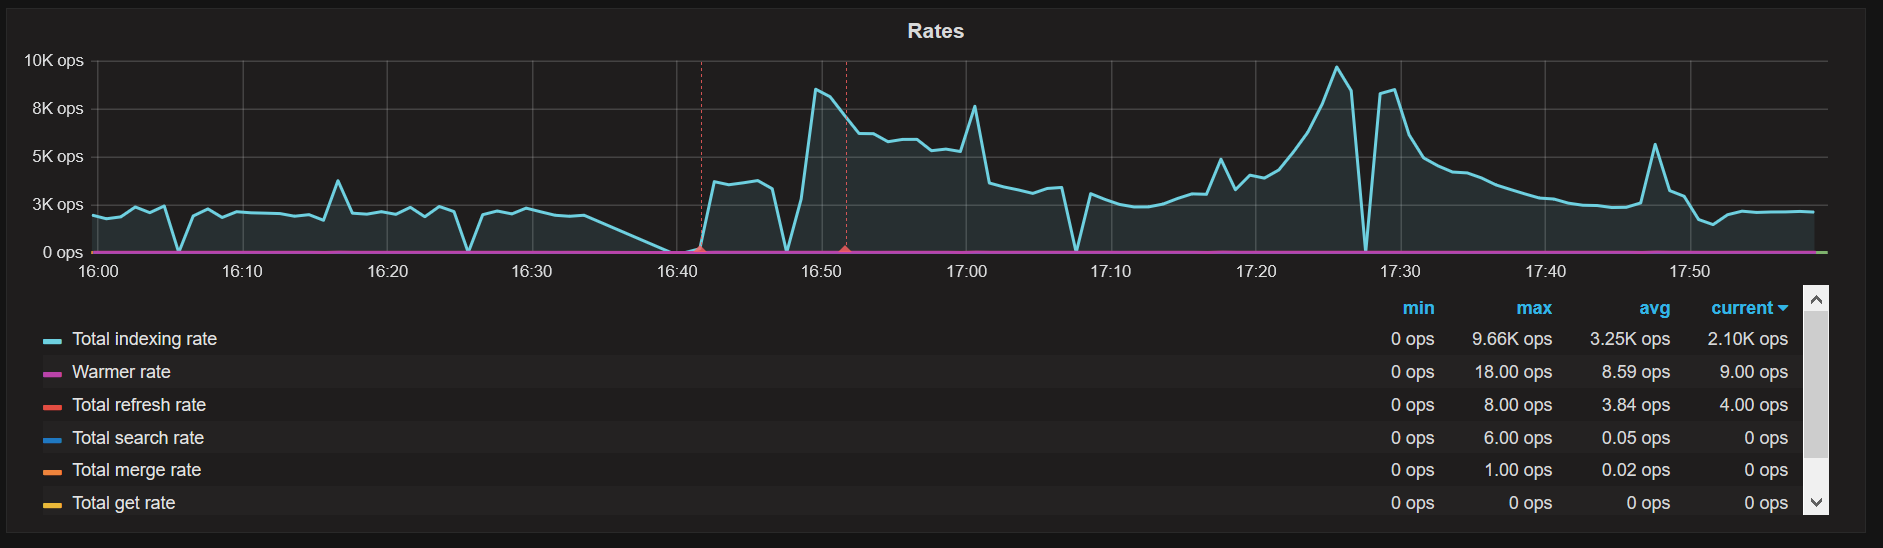Click the Total refresh rate red swatch
This screenshot has width=1883, height=548.
[x=52, y=407]
